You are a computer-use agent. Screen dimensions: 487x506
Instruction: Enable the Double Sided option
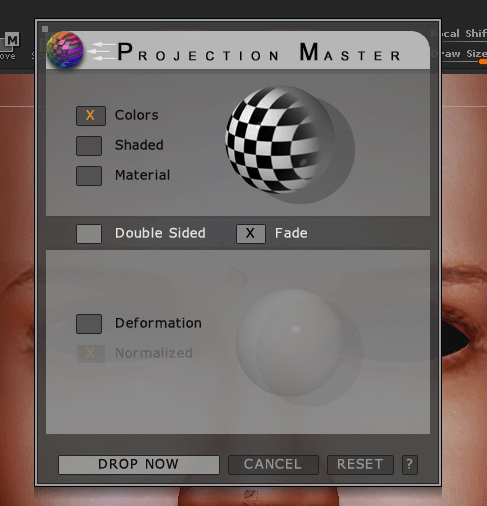(x=89, y=234)
